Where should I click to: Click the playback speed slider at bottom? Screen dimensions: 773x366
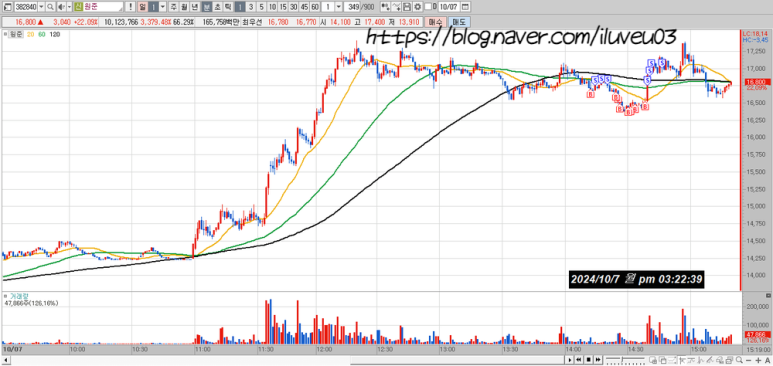626,360
